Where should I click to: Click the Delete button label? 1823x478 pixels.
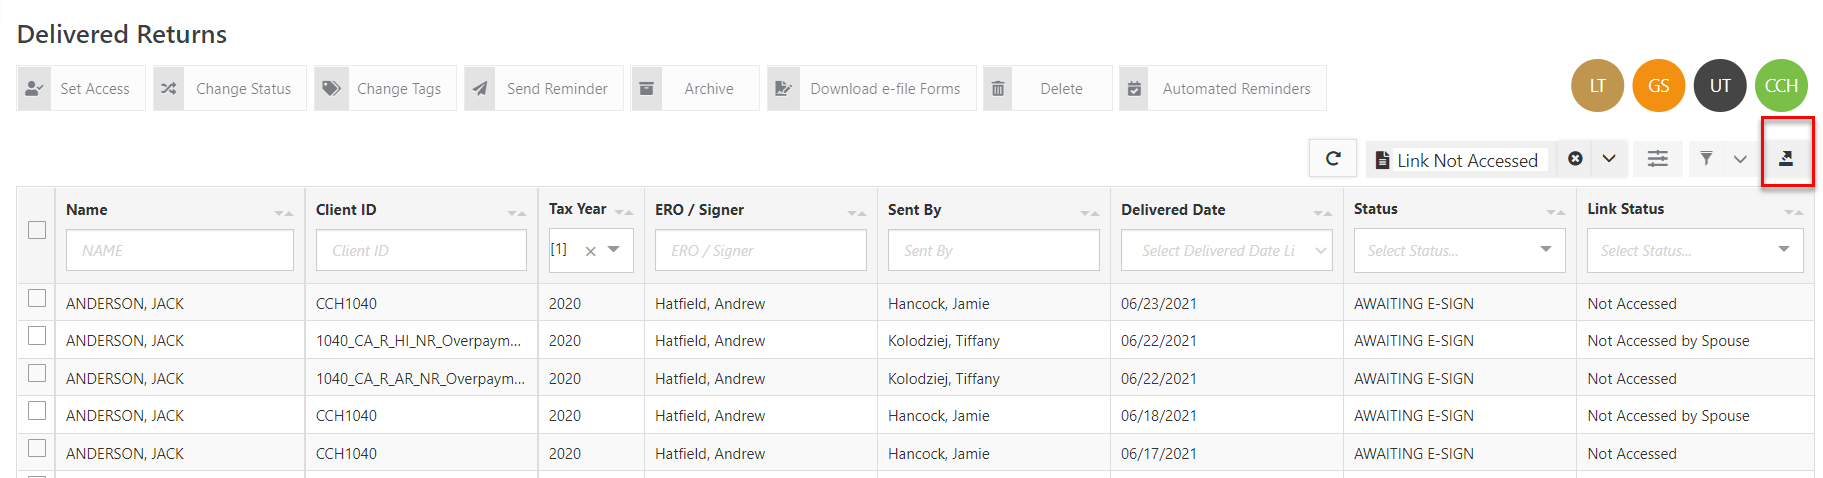(1061, 89)
